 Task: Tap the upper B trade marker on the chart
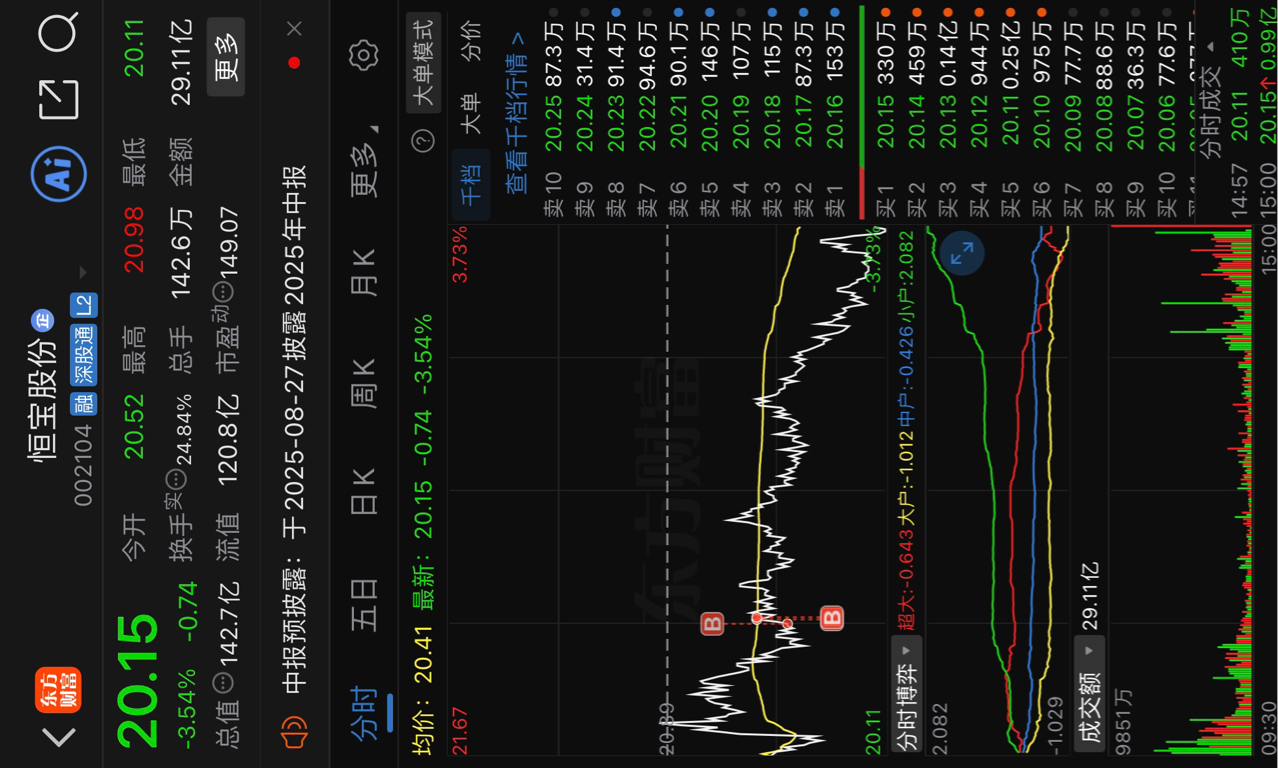pyautogui.click(x=712, y=625)
